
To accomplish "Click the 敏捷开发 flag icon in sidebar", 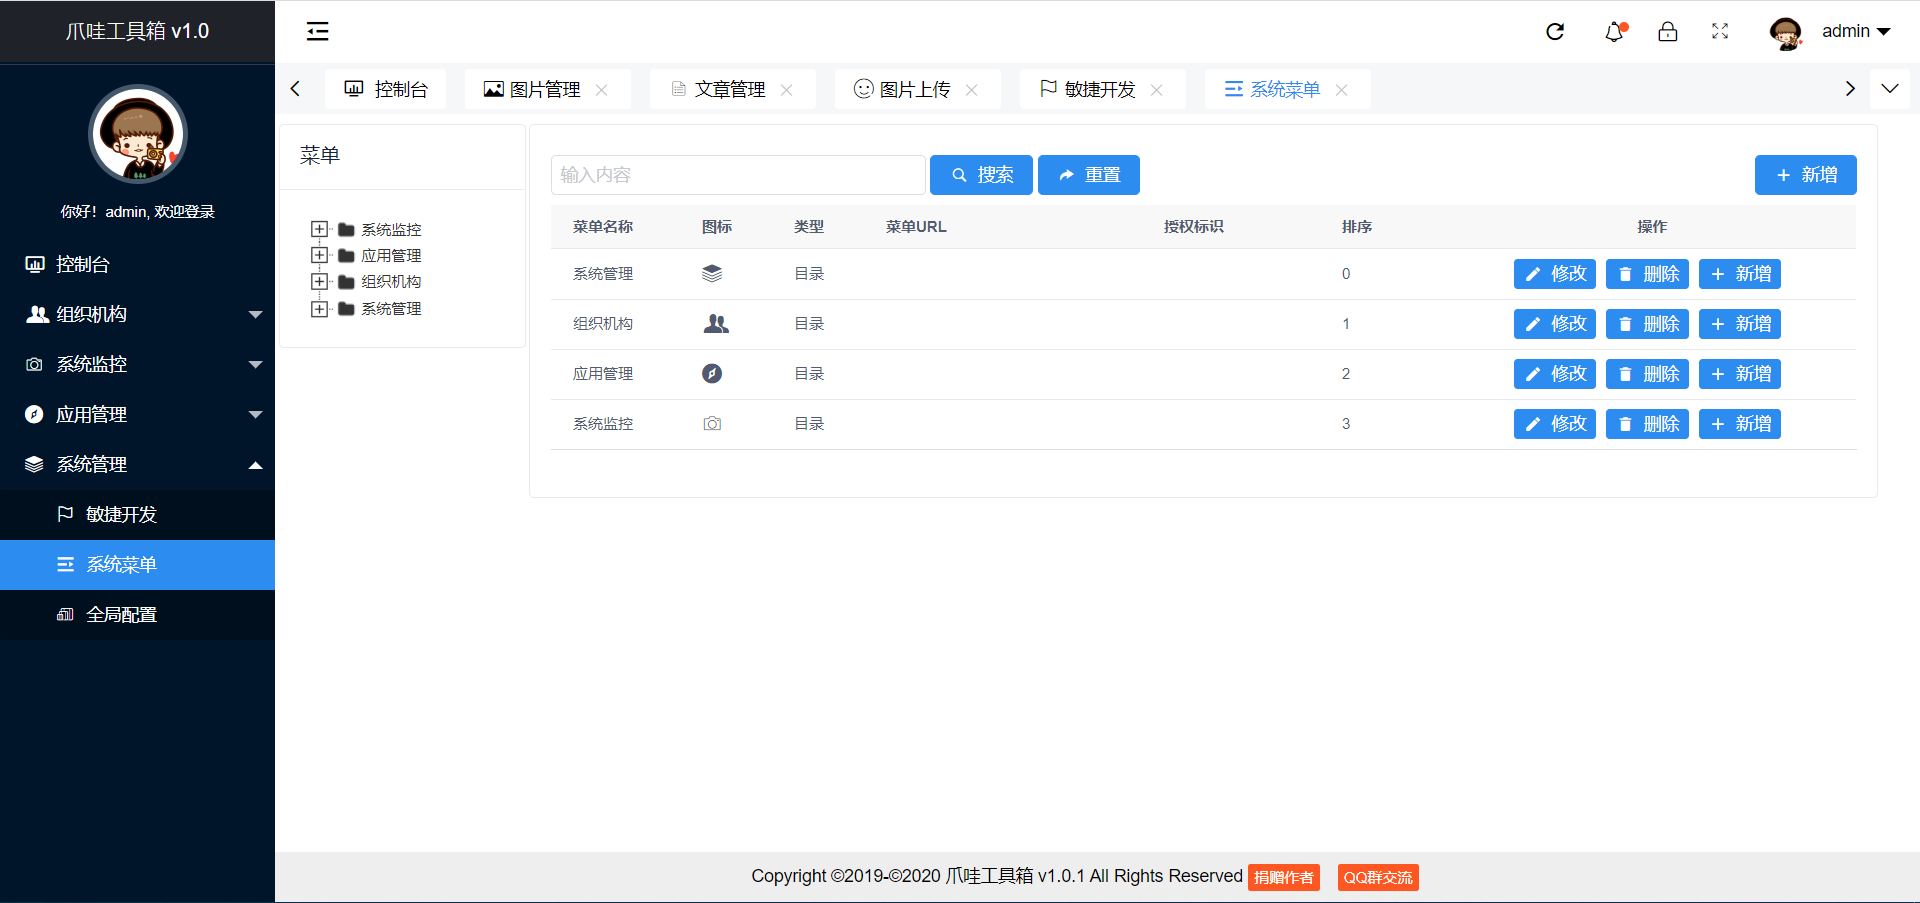I will tap(64, 514).
